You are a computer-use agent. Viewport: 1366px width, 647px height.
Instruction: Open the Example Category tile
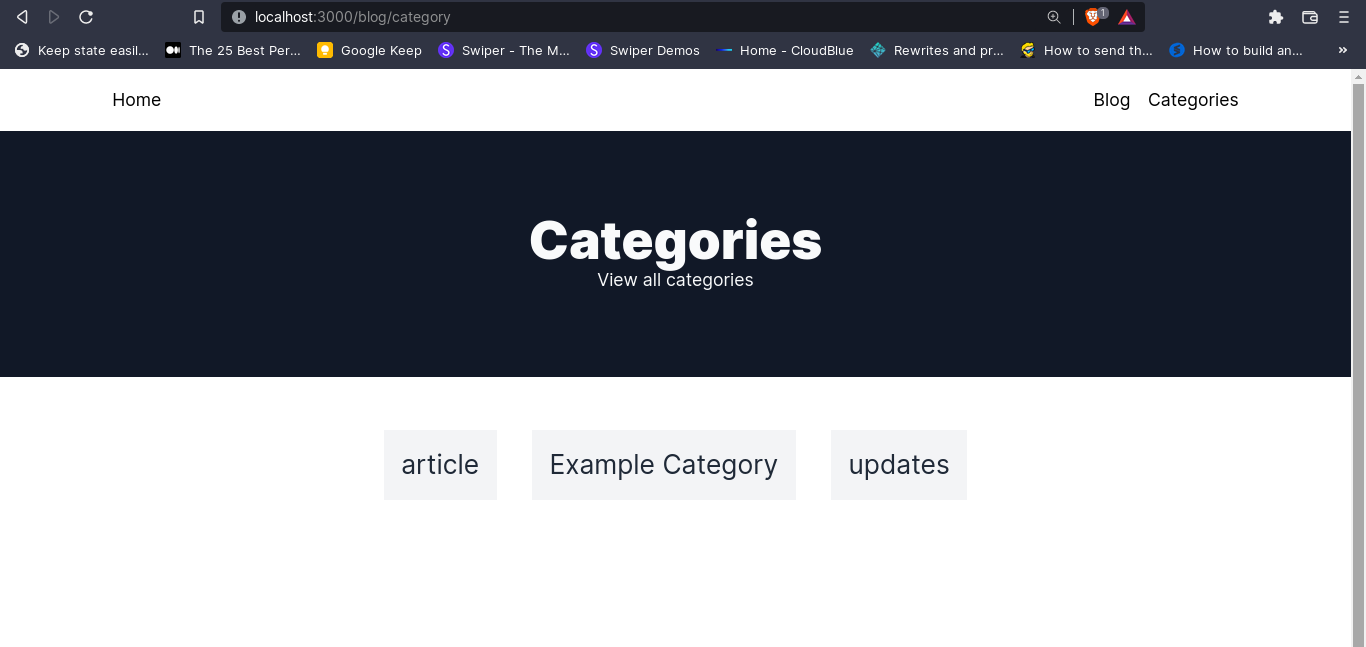click(664, 465)
